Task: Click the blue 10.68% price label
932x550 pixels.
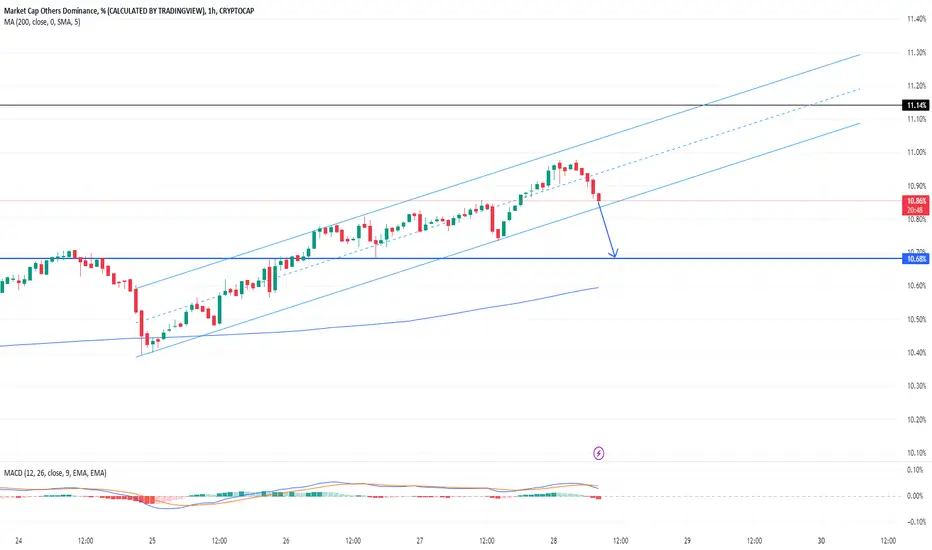Action: [915, 259]
